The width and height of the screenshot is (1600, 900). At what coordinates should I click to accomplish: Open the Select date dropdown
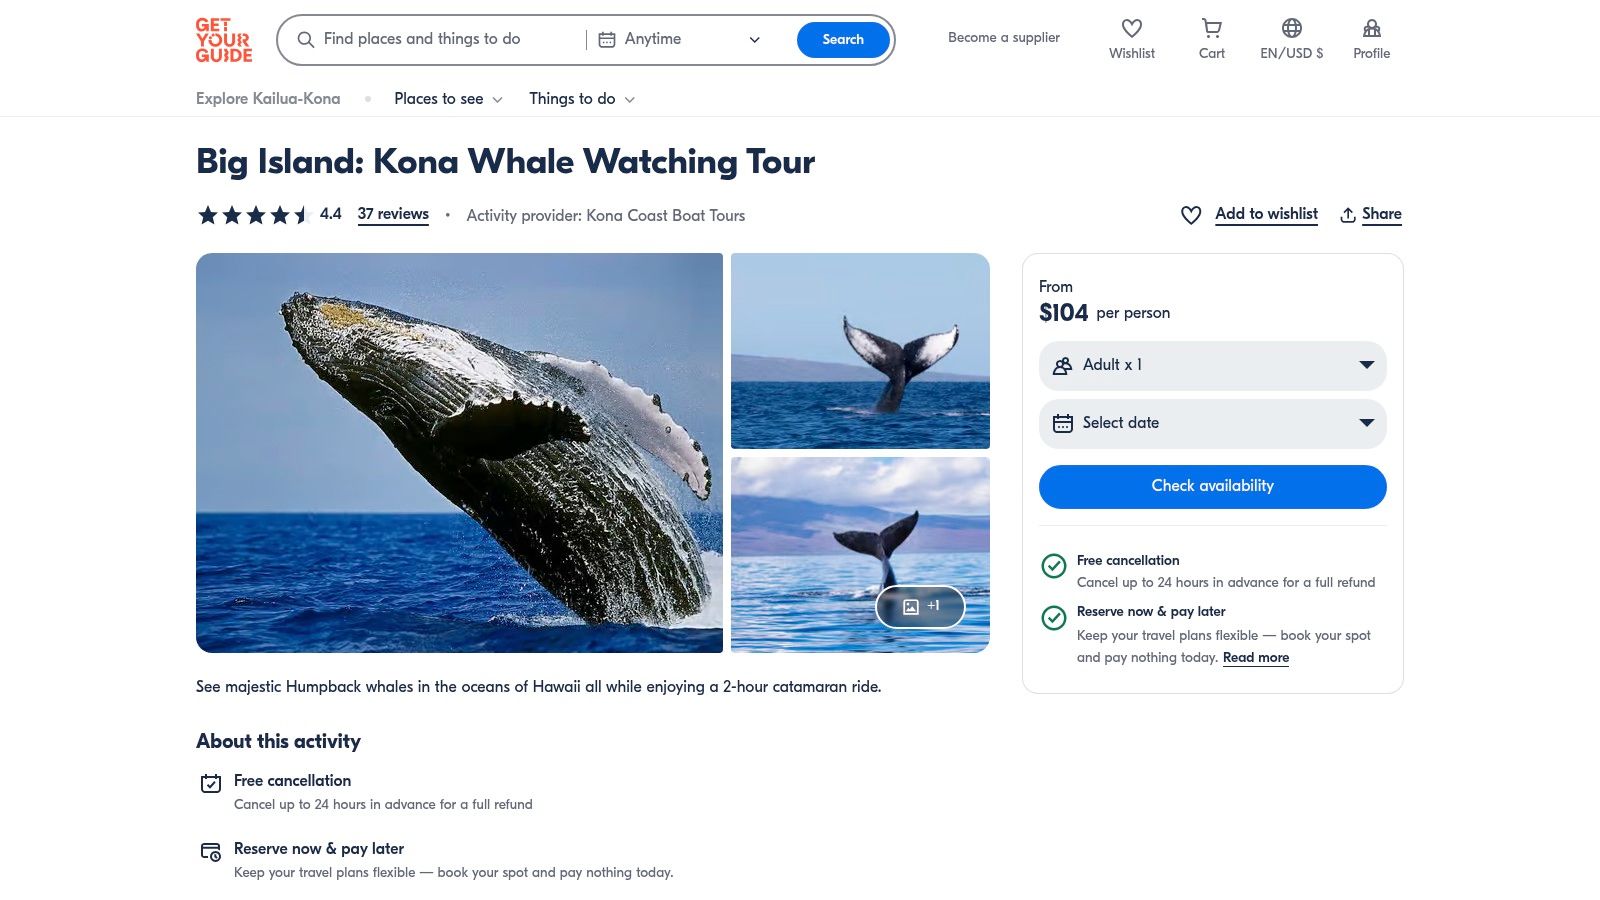tap(1211, 423)
